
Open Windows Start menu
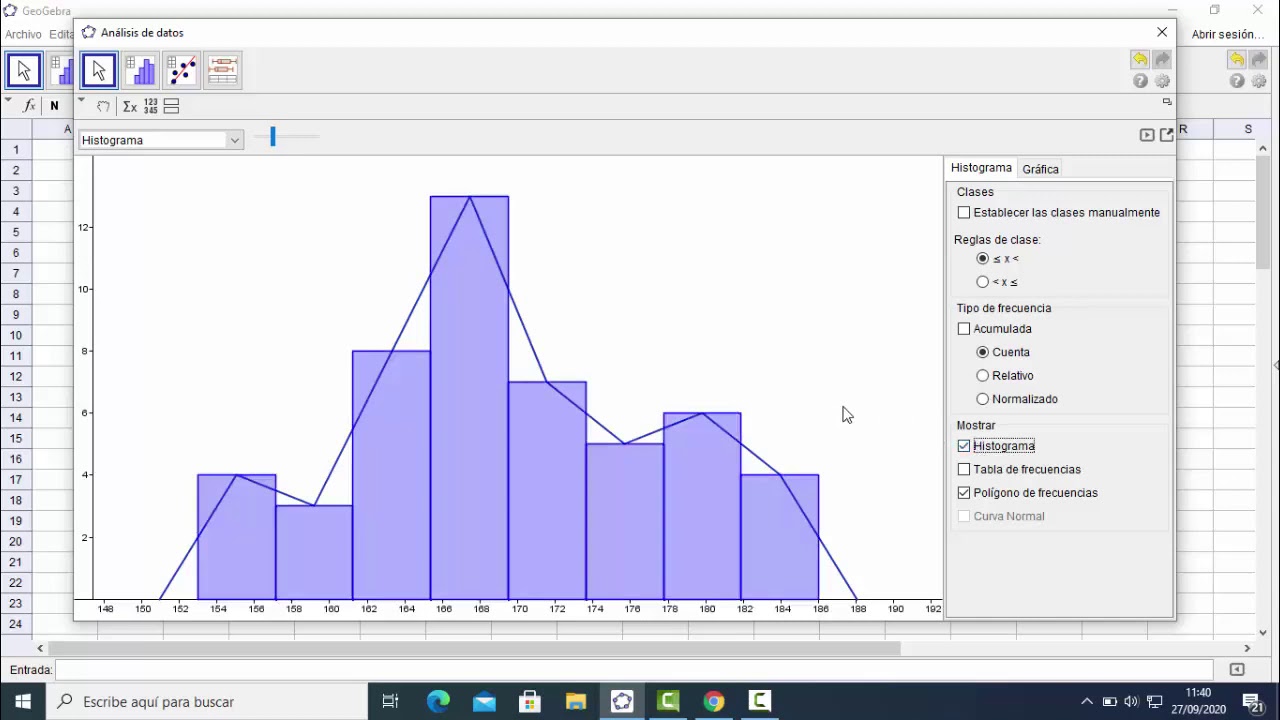[x=23, y=701]
